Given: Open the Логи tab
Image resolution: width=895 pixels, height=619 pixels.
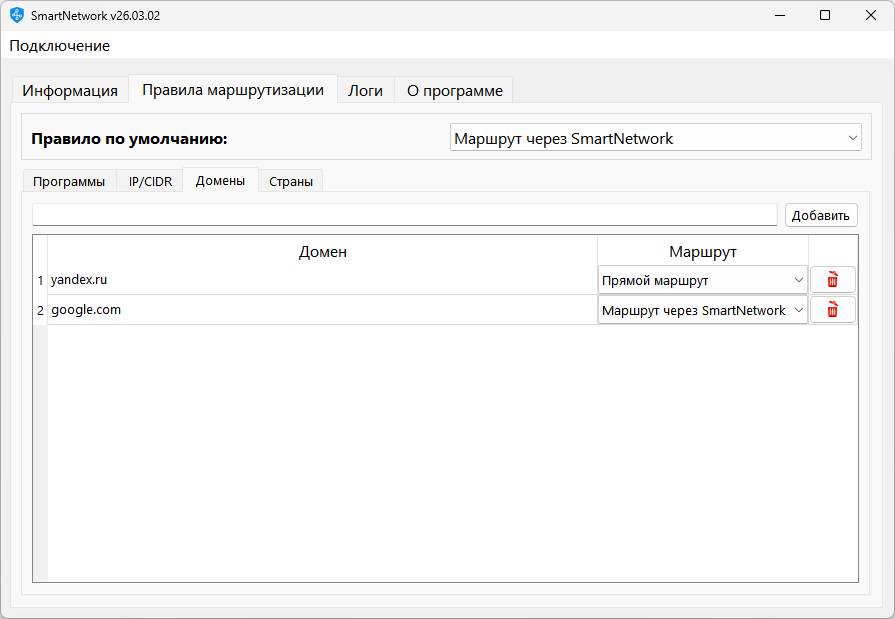Looking at the screenshot, I should point(365,90).
